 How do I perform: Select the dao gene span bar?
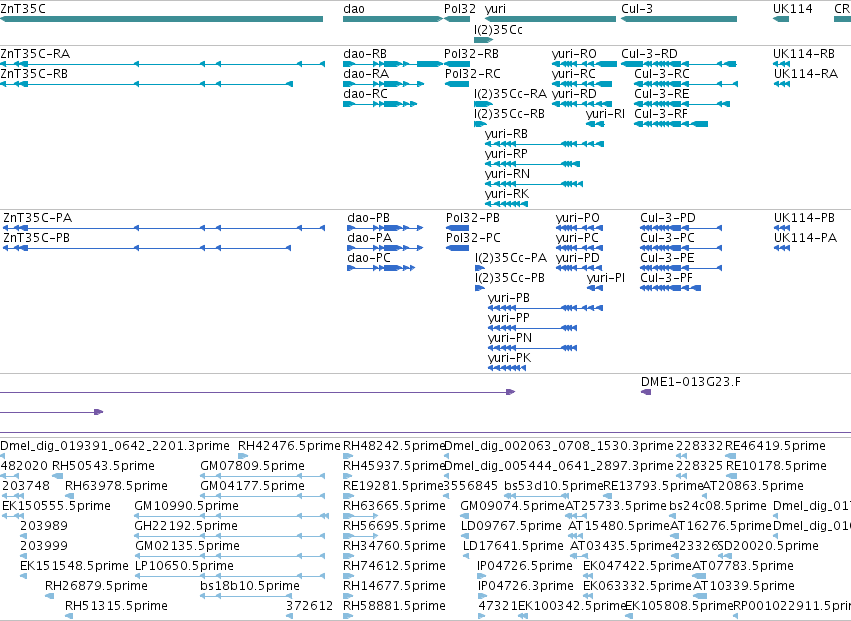[393, 19]
